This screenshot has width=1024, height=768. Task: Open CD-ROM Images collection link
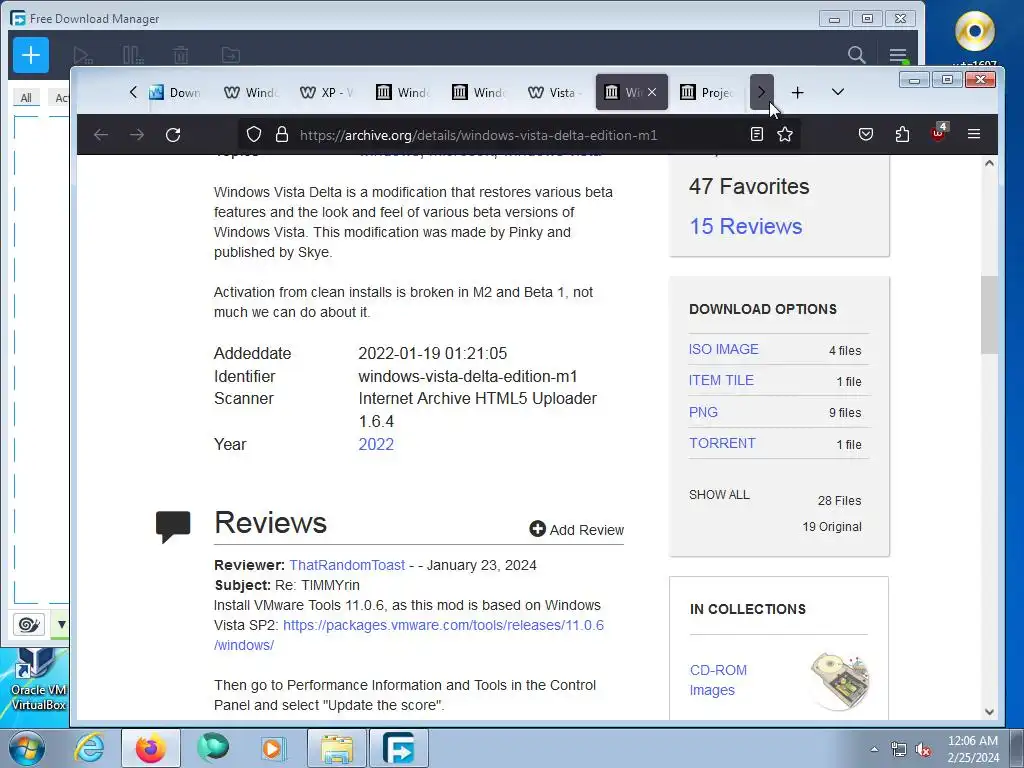coord(718,680)
